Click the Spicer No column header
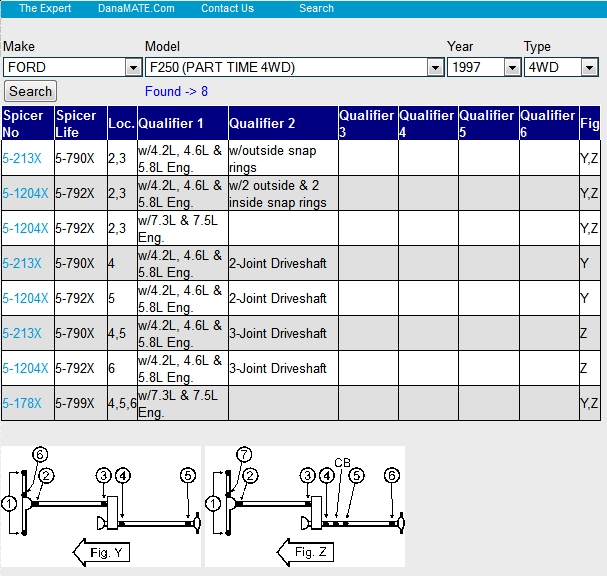This screenshot has width=607, height=576. [x=28, y=123]
